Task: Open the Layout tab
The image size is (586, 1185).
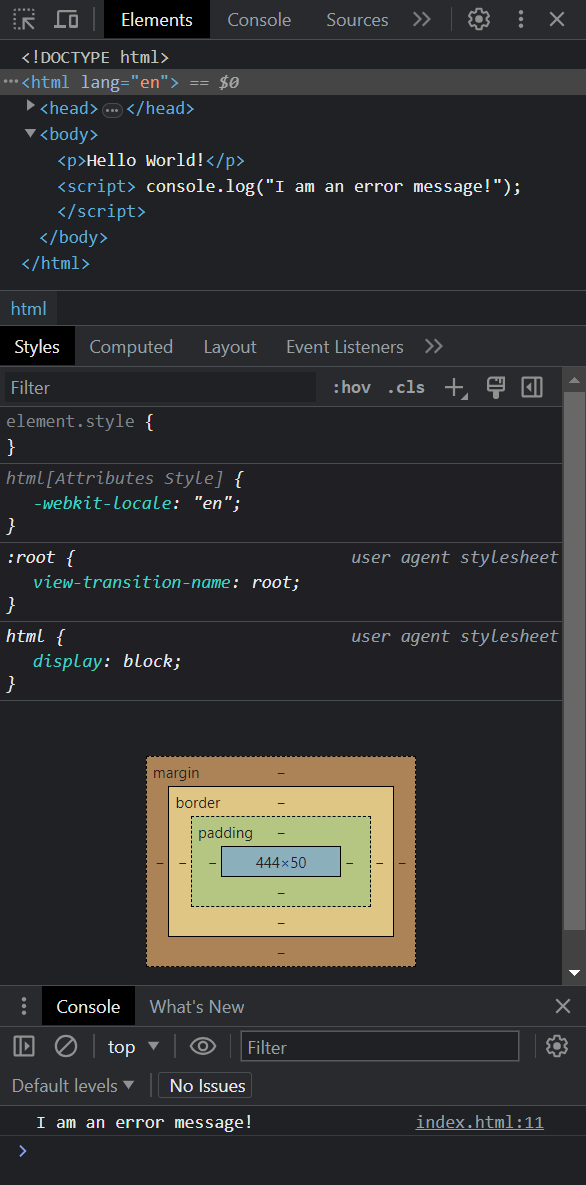Action: pyautogui.click(x=230, y=347)
